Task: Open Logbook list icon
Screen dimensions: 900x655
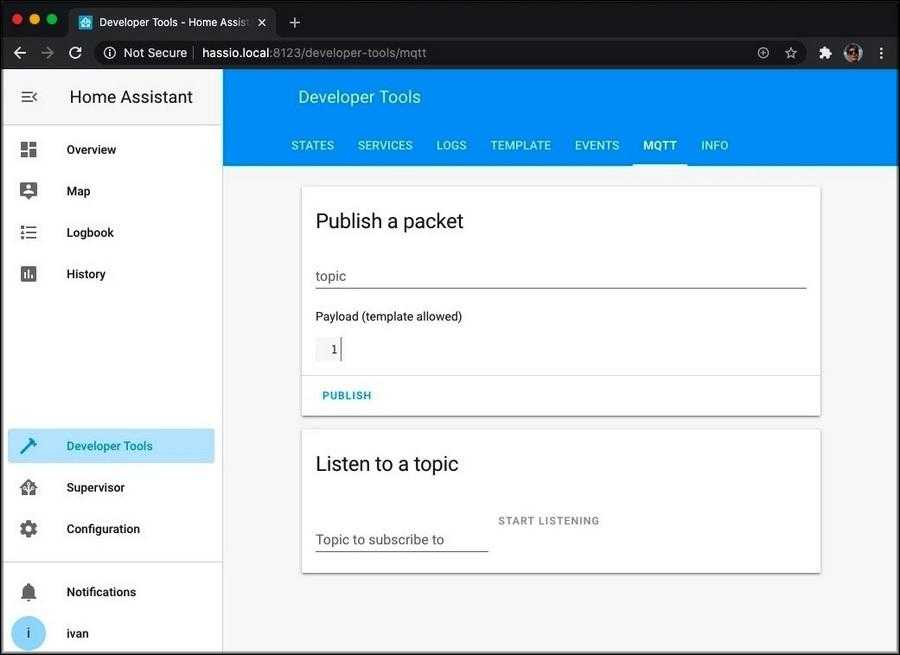Action: [29, 233]
